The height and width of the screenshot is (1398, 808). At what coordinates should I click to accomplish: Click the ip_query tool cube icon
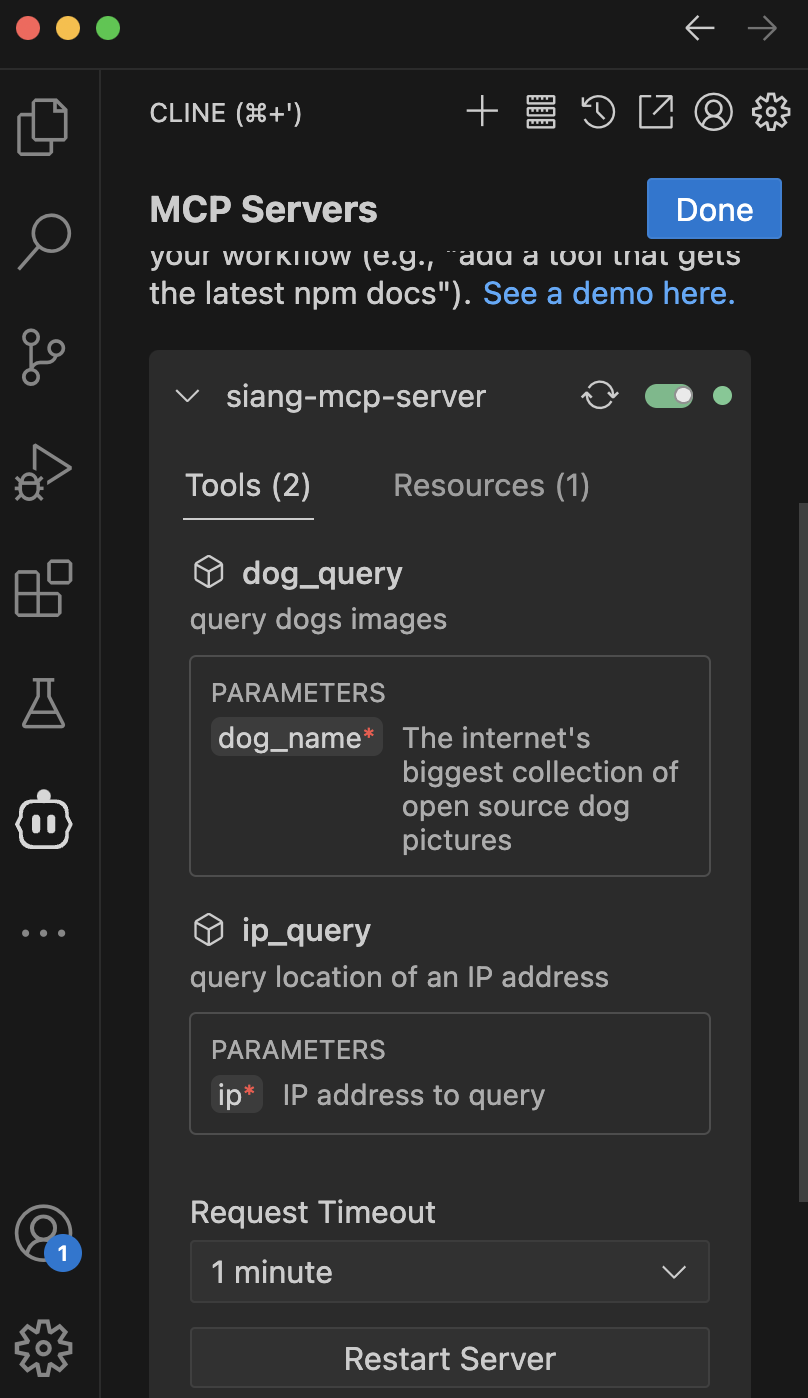(x=208, y=931)
